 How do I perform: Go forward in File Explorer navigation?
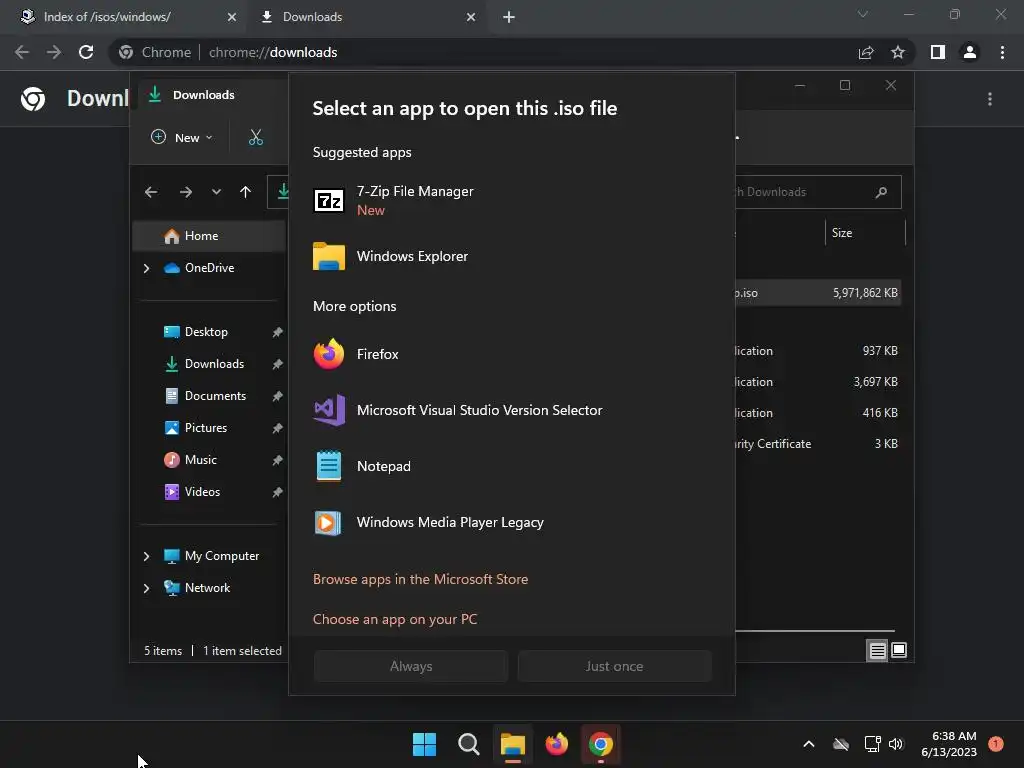tap(185, 192)
